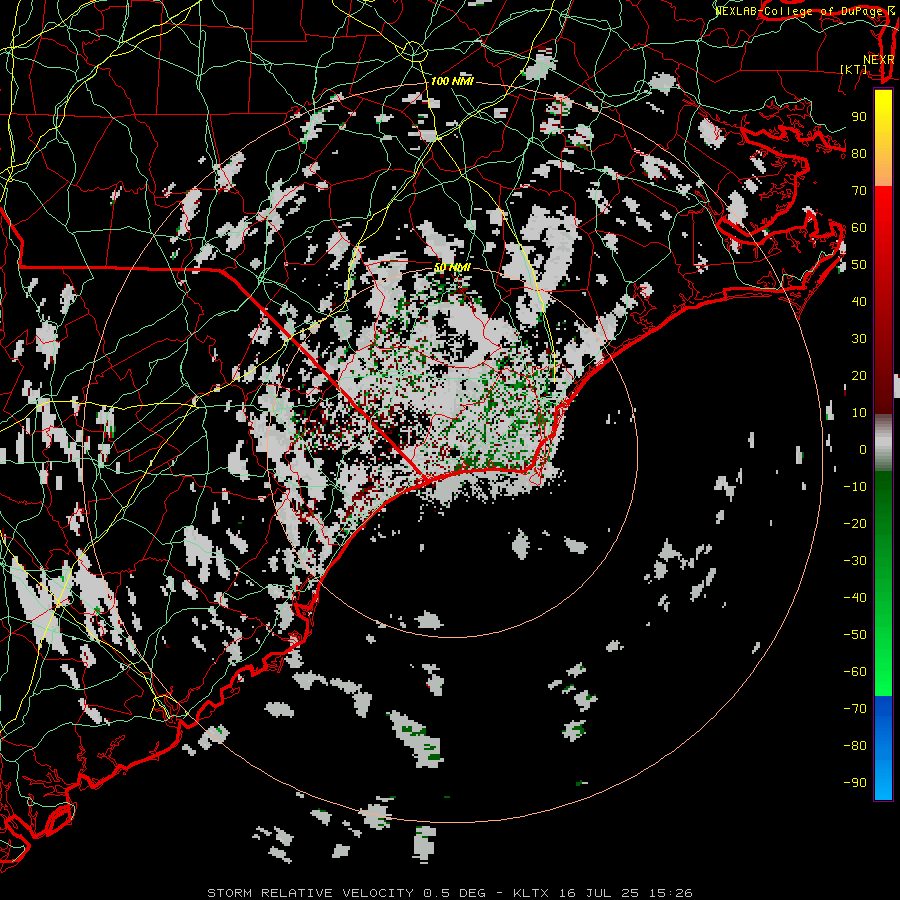The width and height of the screenshot is (900, 900).
Task: Click the 0.5 DEG elevation text
Action: [454, 893]
